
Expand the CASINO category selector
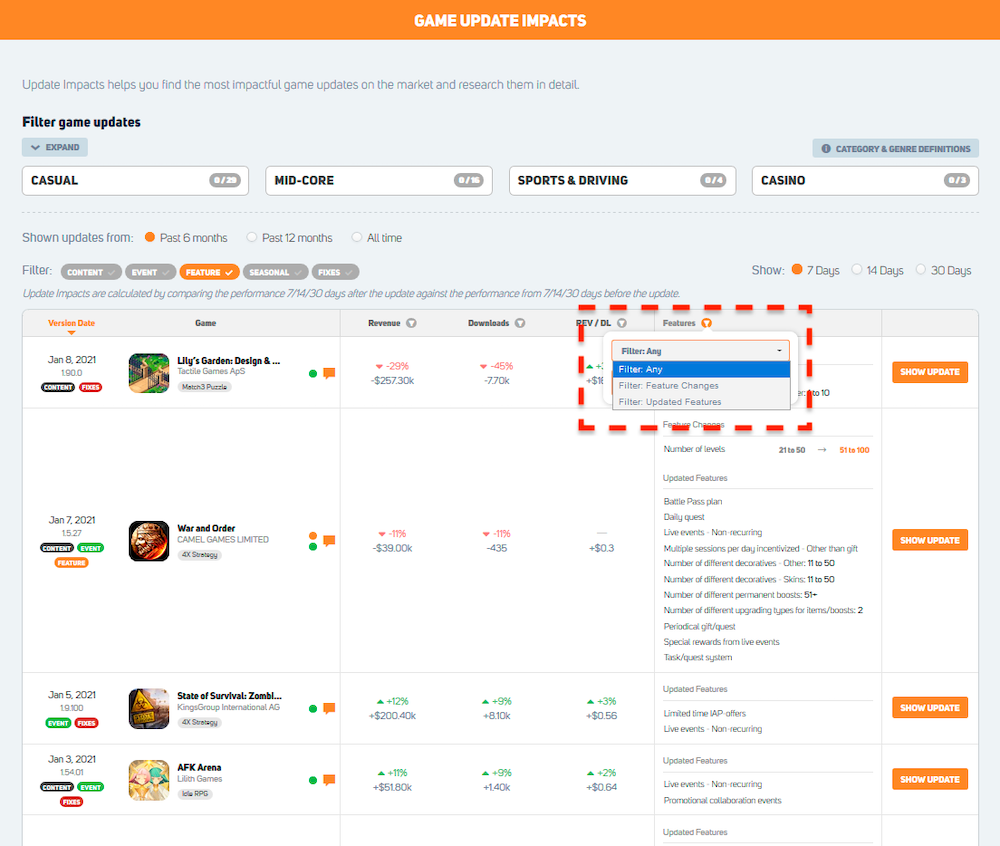(865, 181)
